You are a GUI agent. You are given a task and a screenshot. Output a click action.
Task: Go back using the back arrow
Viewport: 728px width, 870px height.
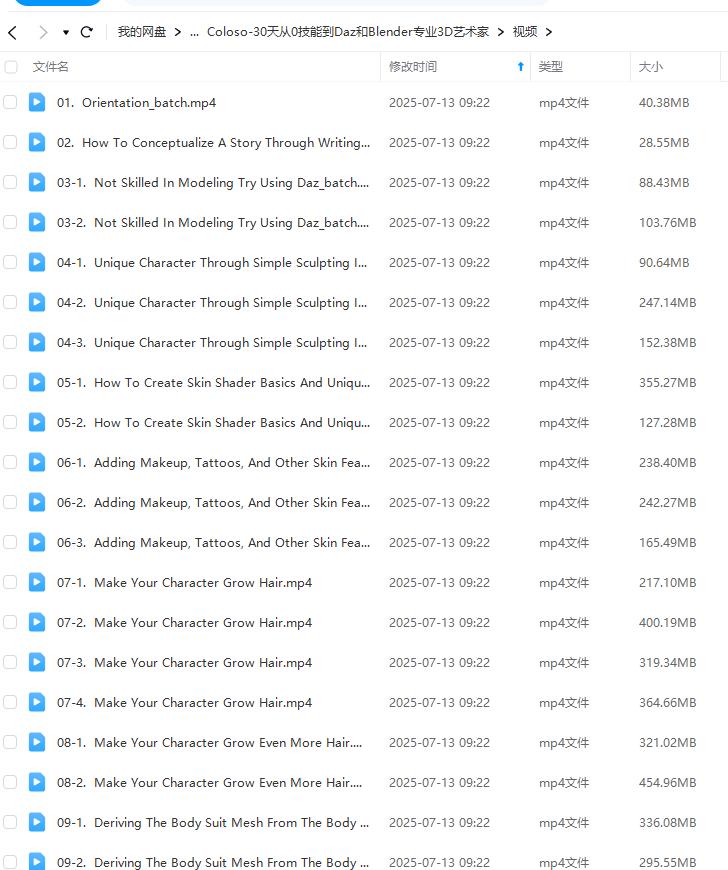click(x=12, y=32)
